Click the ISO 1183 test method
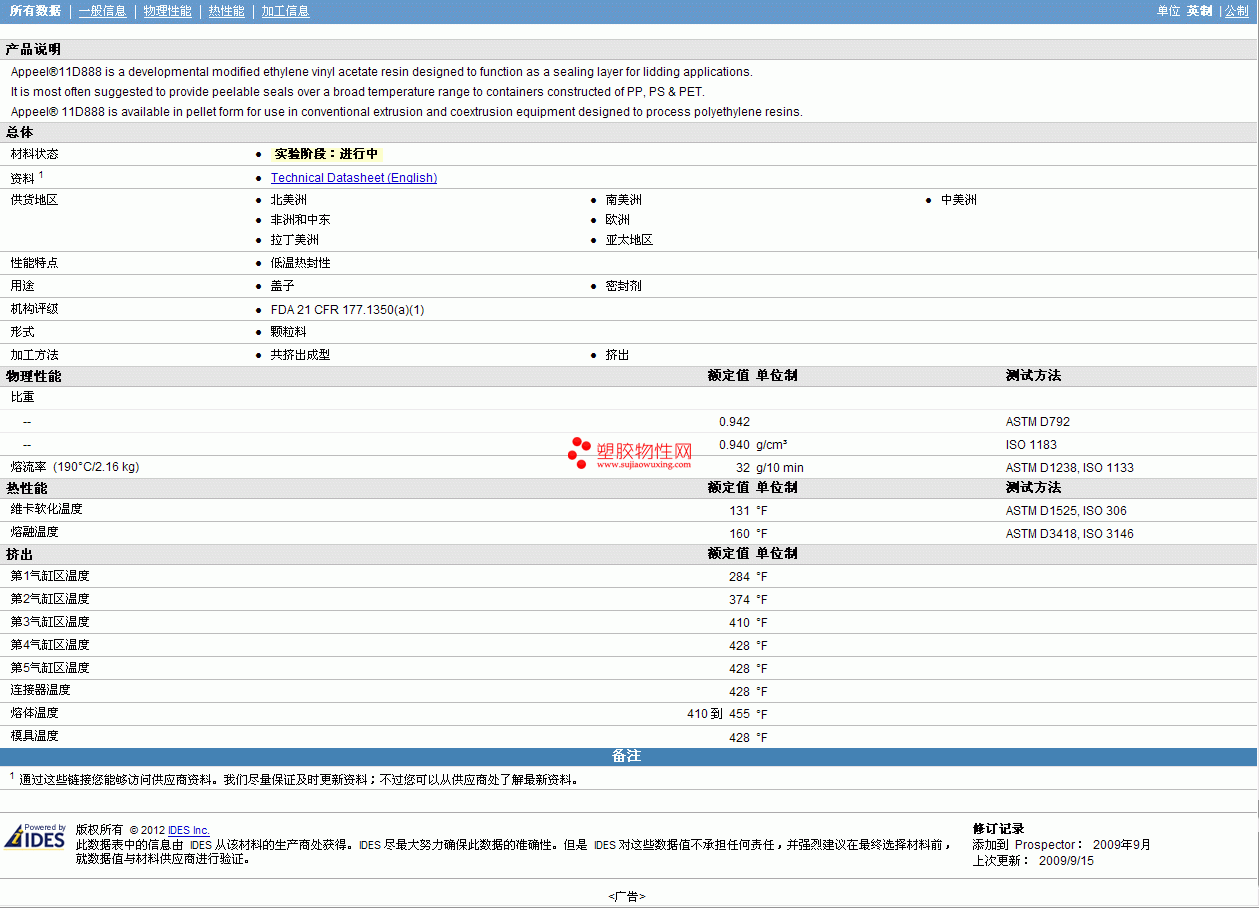 tap(1031, 445)
